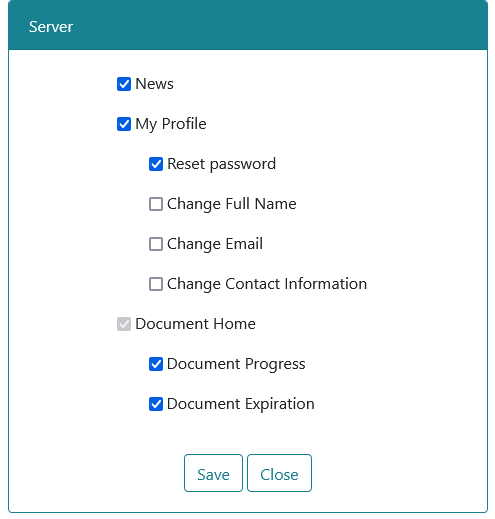The image size is (495, 519).
Task: Check the Change Contact Information box
Action: click(x=156, y=284)
